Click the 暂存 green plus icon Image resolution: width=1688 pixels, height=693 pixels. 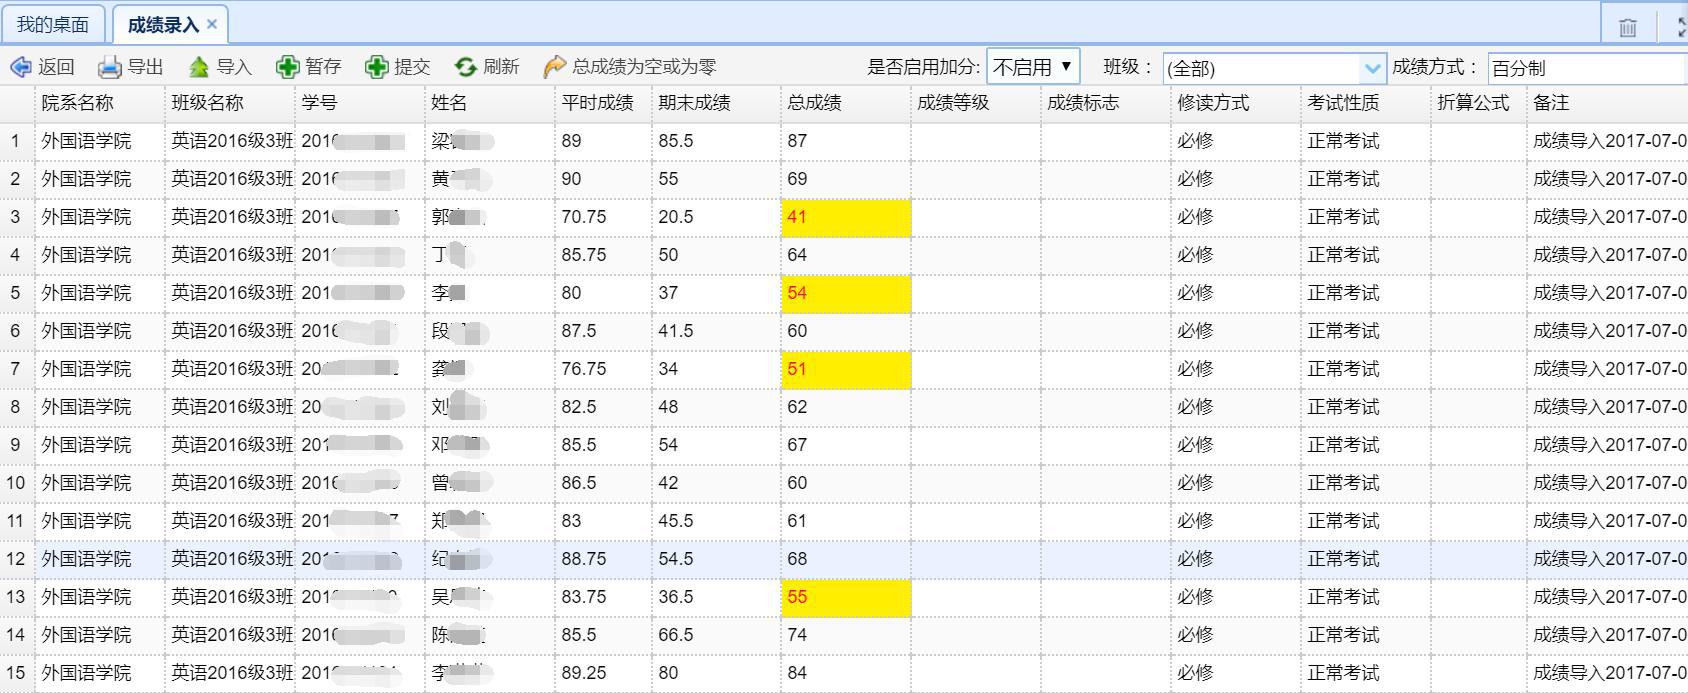(x=288, y=67)
